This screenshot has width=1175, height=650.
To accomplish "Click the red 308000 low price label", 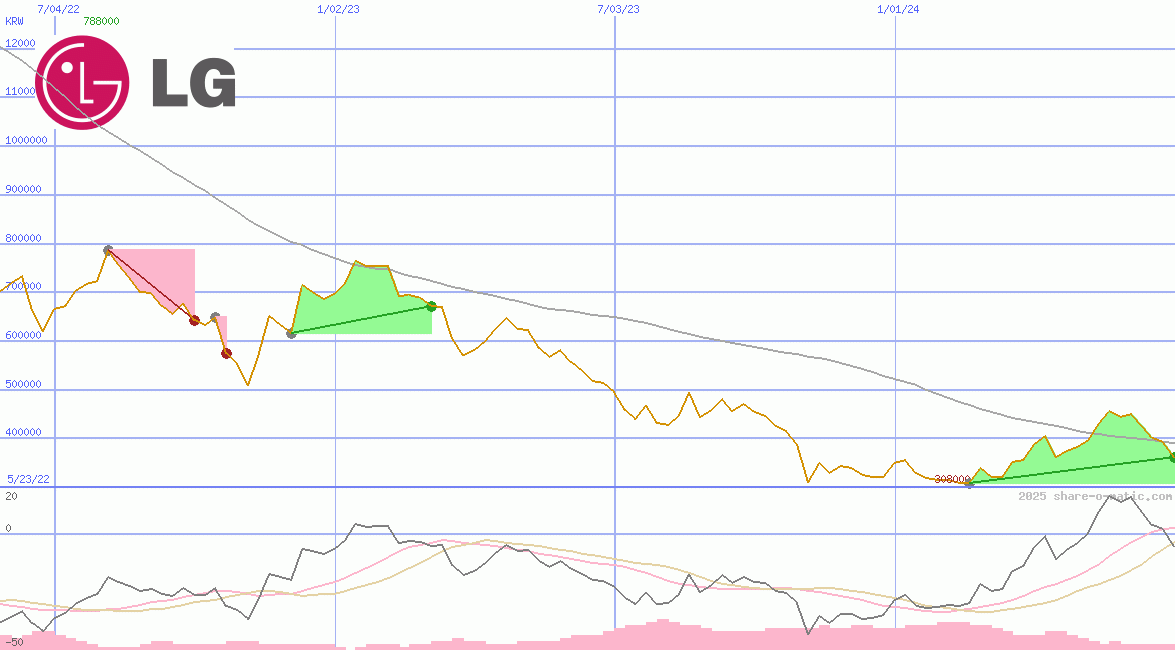I will (952, 479).
